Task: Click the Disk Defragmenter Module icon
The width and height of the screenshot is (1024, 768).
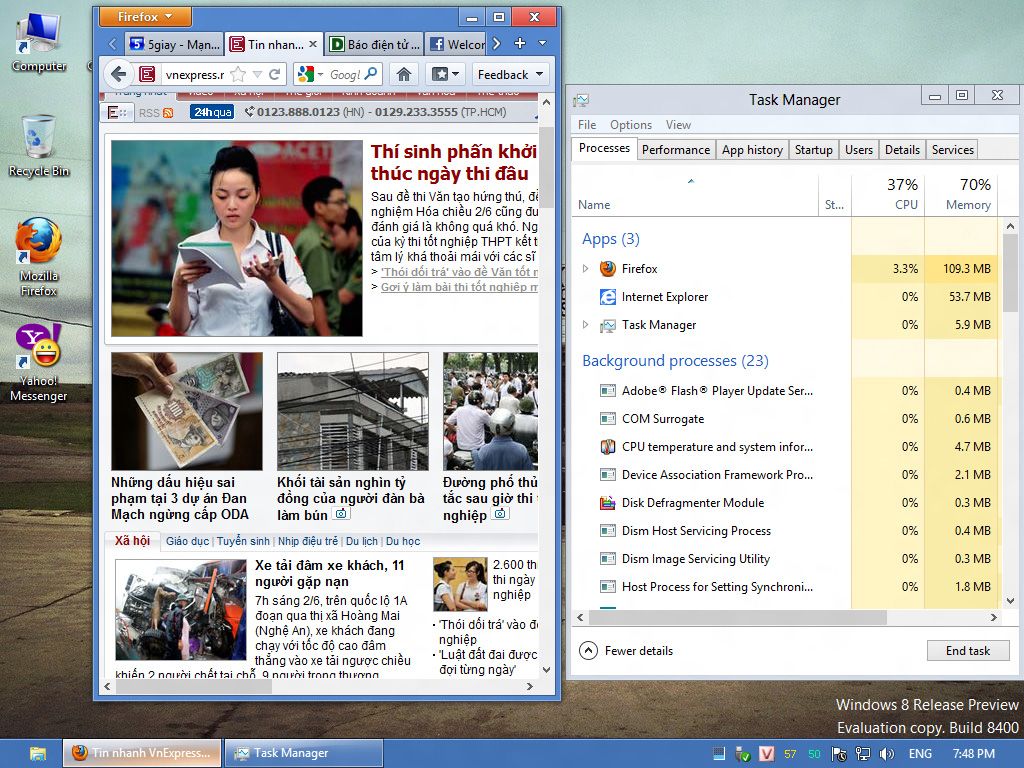Action: pyautogui.click(x=608, y=503)
